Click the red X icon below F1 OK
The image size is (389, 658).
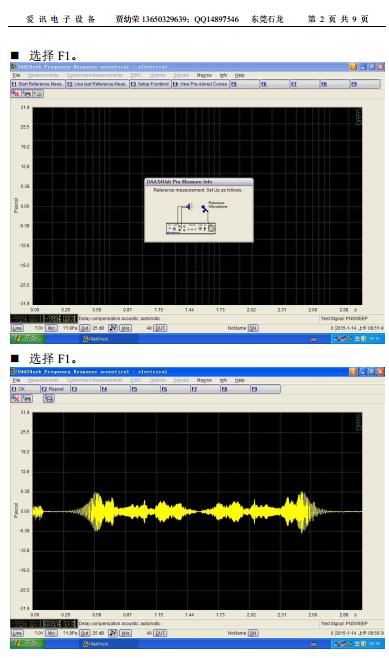point(16,398)
